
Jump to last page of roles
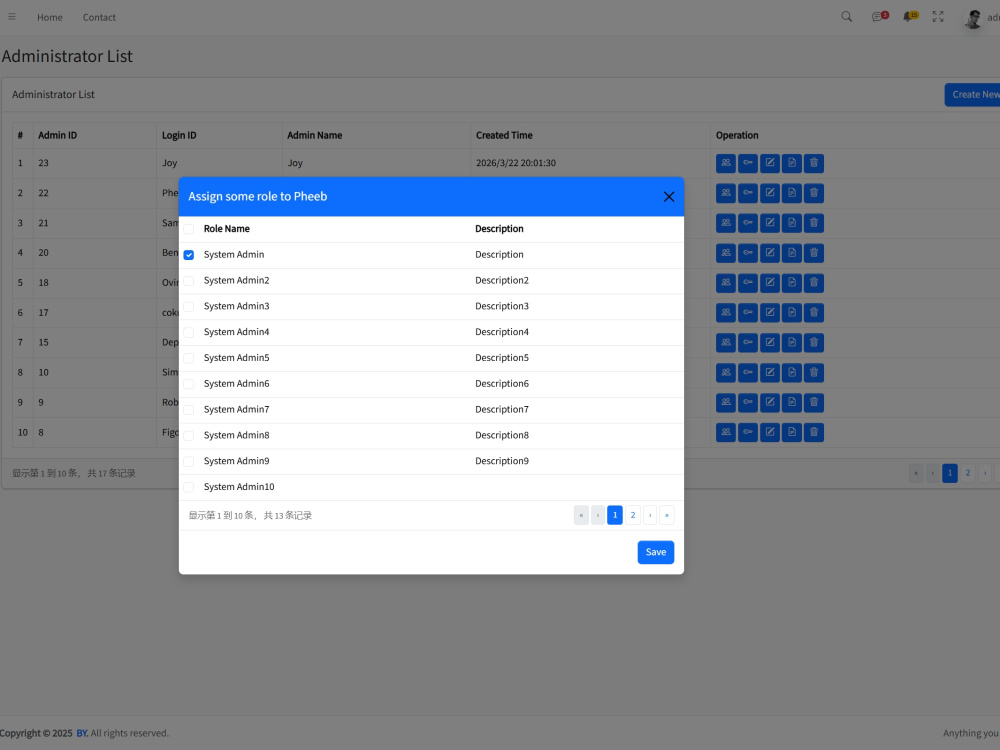666,515
